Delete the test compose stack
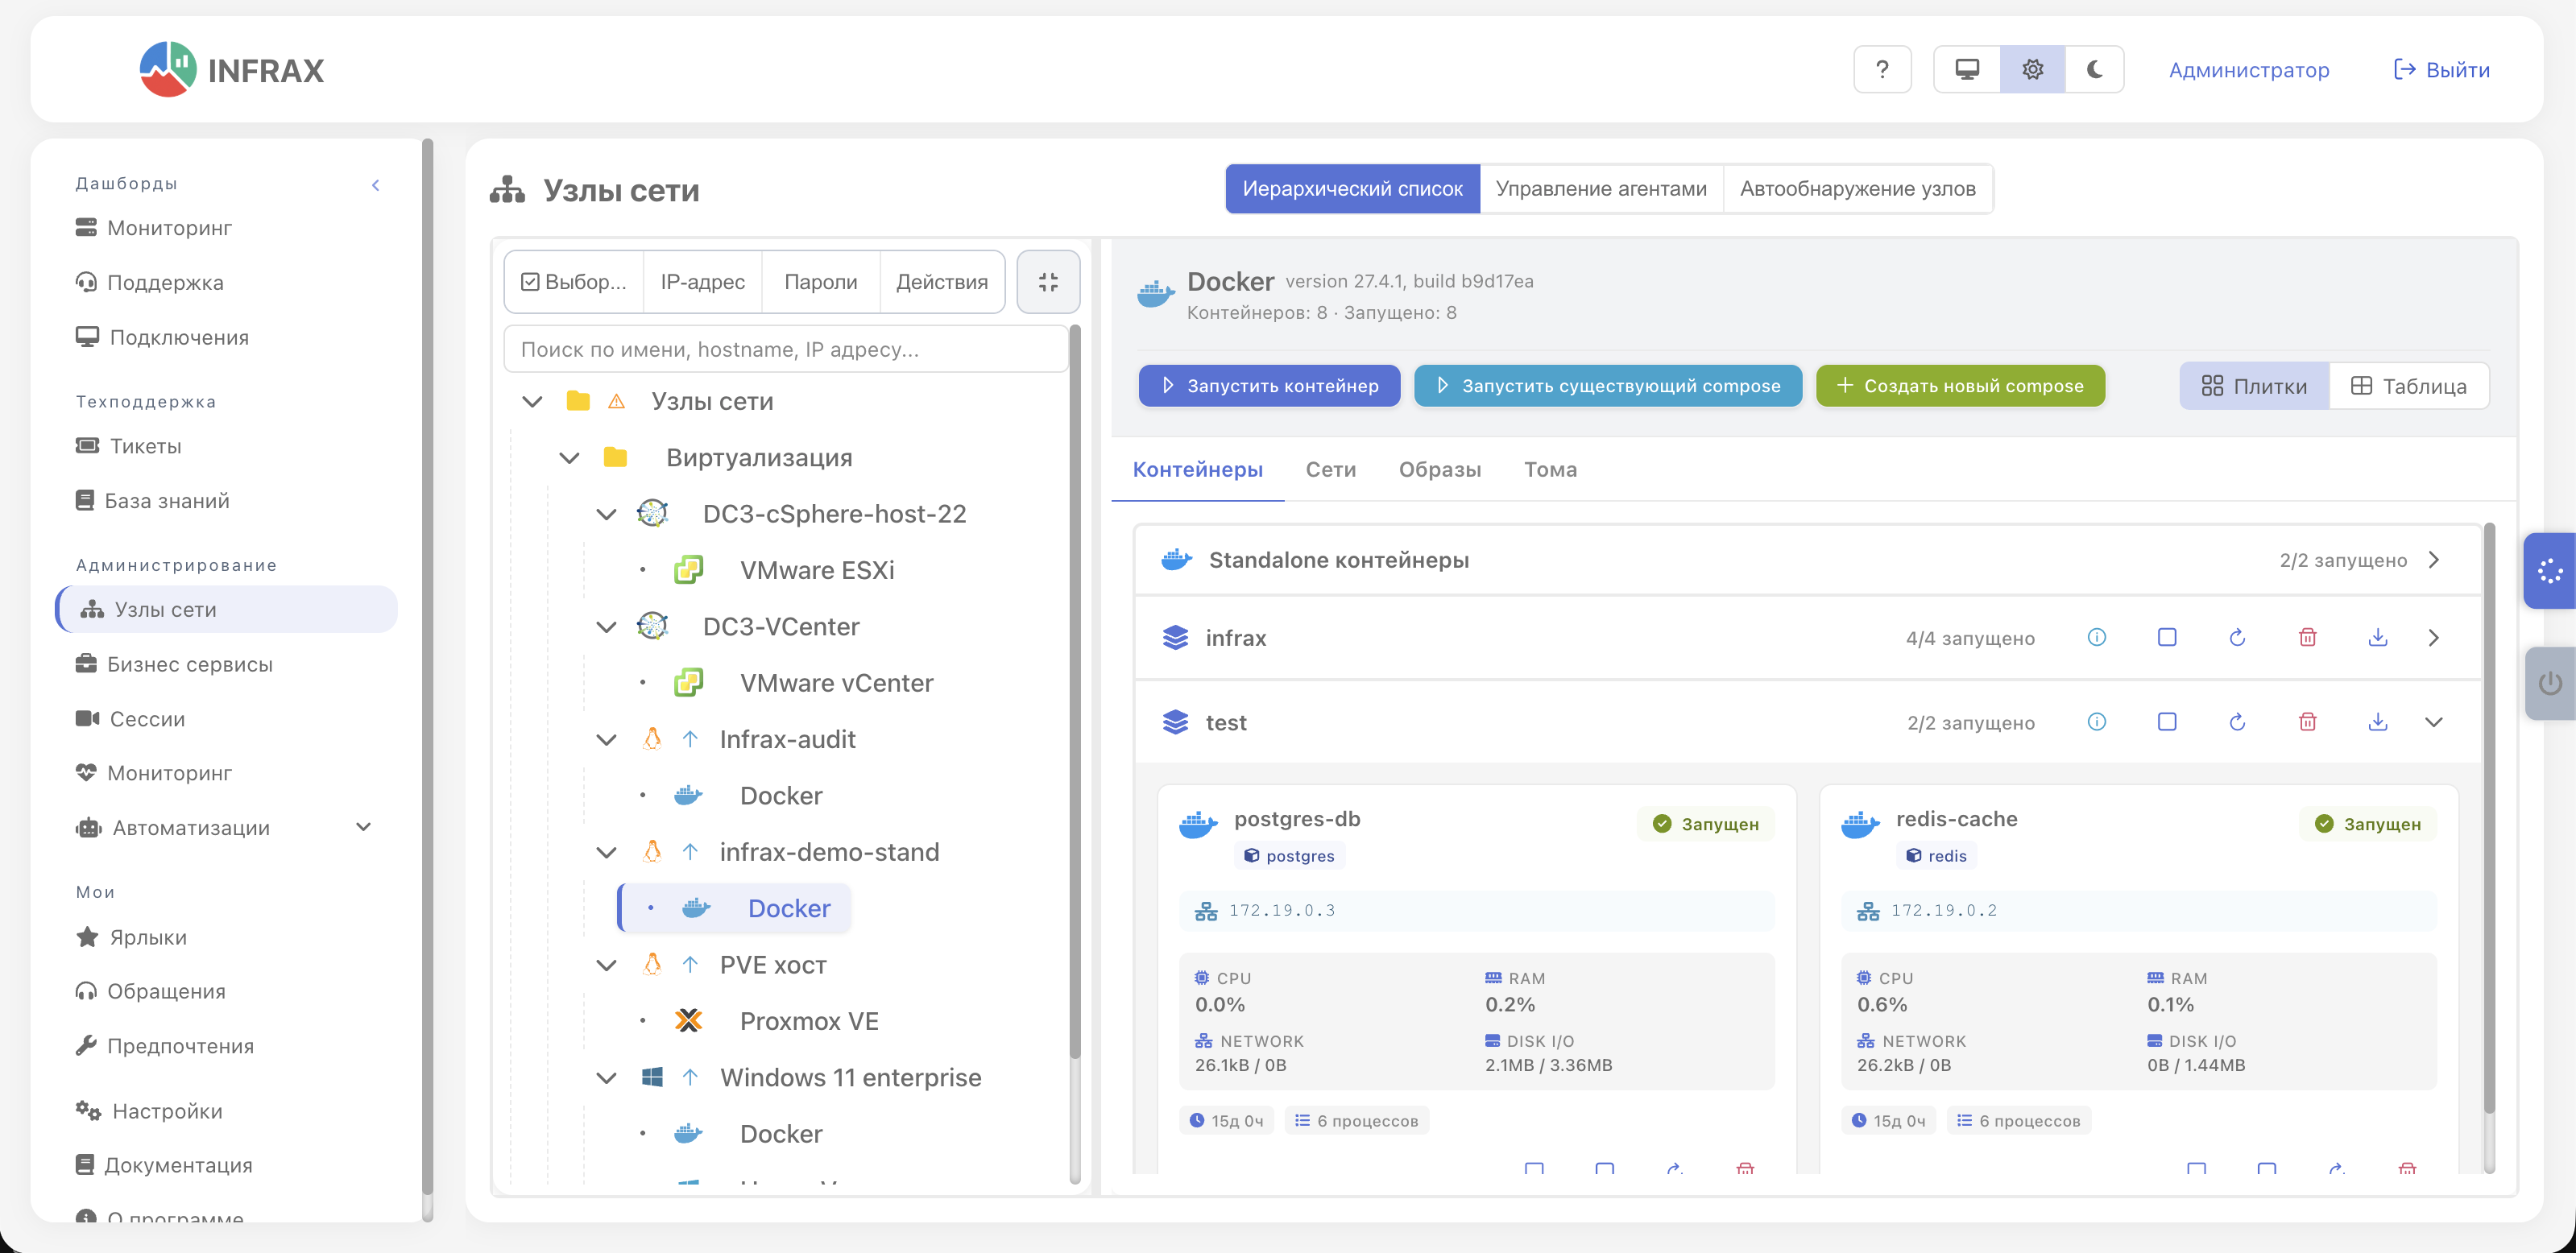The height and width of the screenshot is (1253, 2576). pos(2307,722)
